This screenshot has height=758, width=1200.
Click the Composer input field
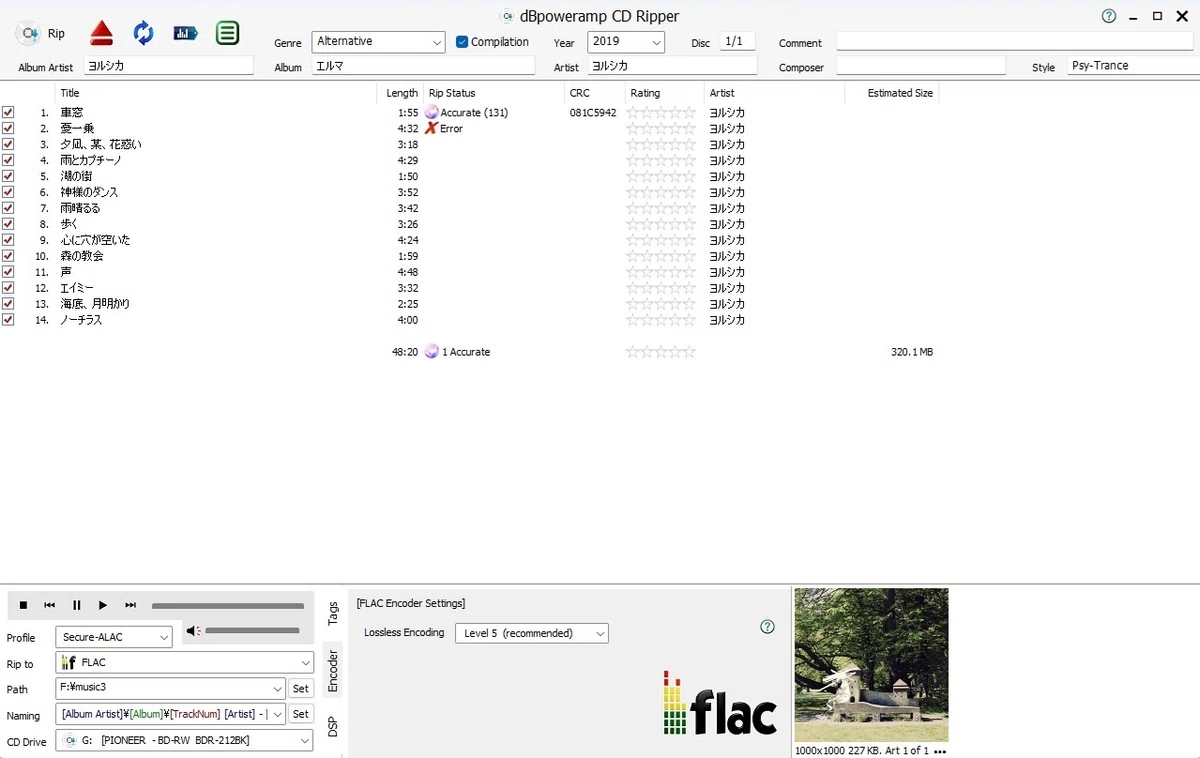[921, 66]
